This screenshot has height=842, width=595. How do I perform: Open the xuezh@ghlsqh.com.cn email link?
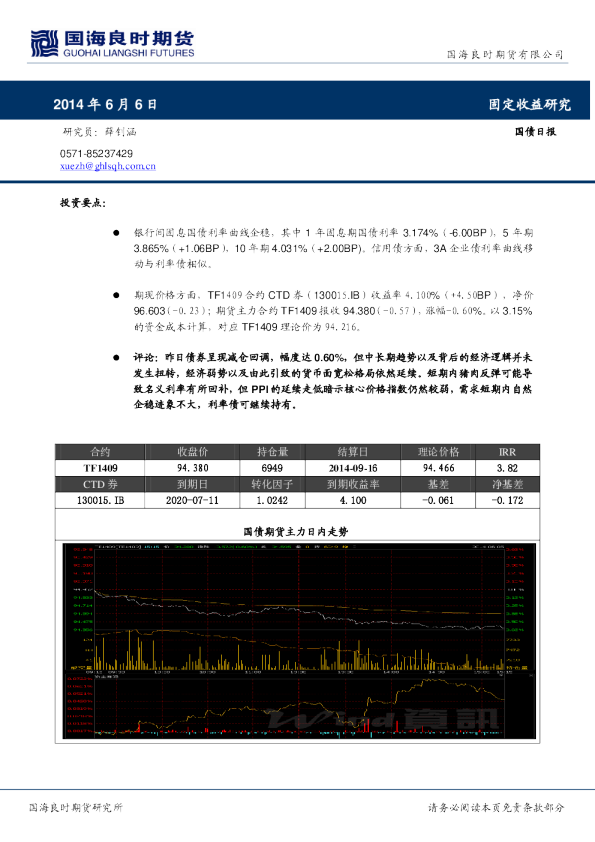[108, 166]
